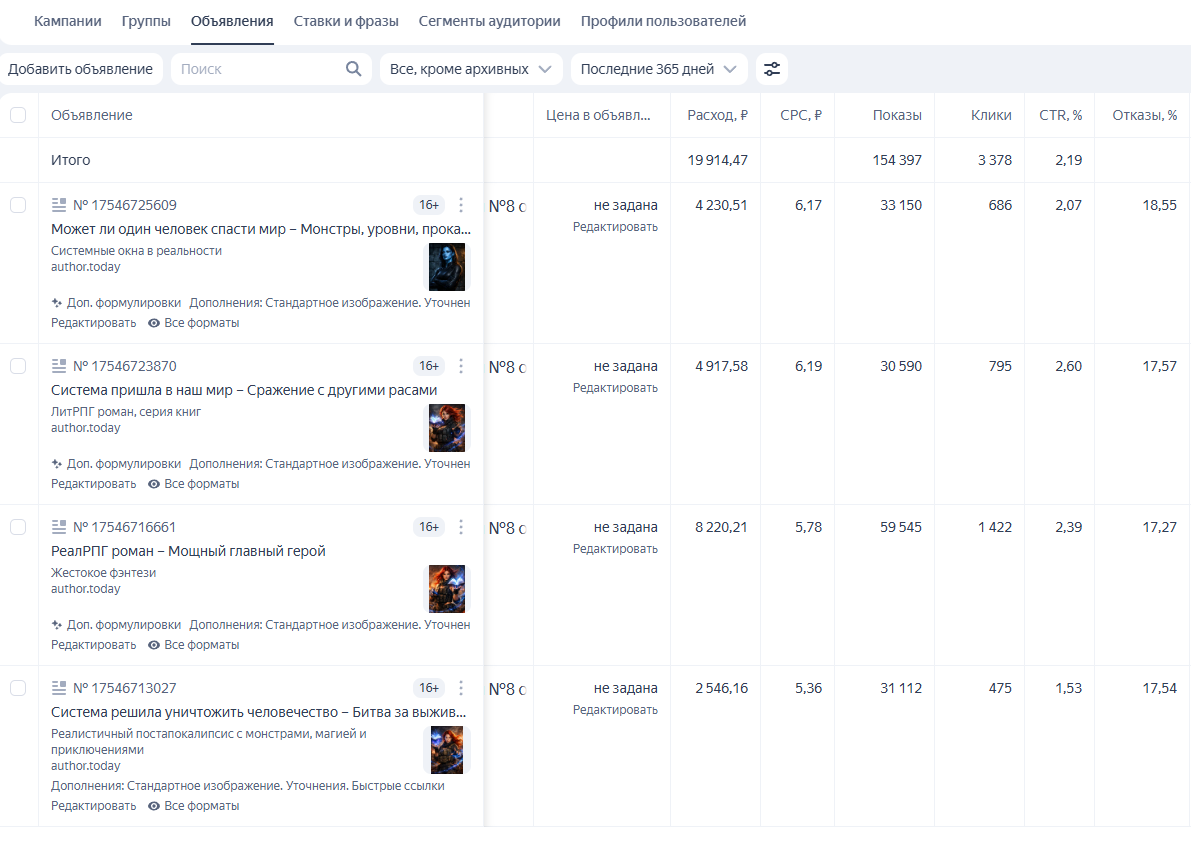This screenshot has width=1191, height=852.
Task: Select checkbox for ad 17546725609
Action: pos(18,205)
